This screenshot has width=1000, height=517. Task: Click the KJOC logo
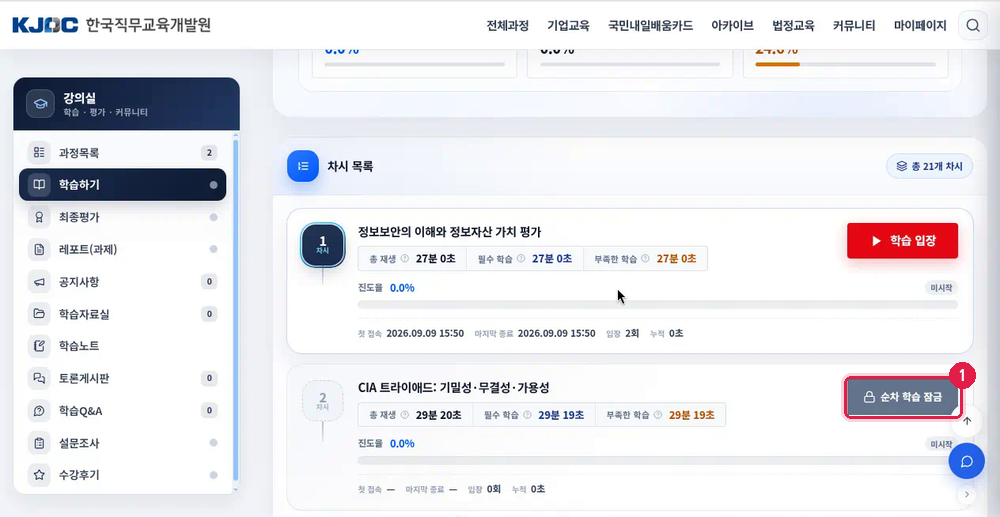(45, 25)
